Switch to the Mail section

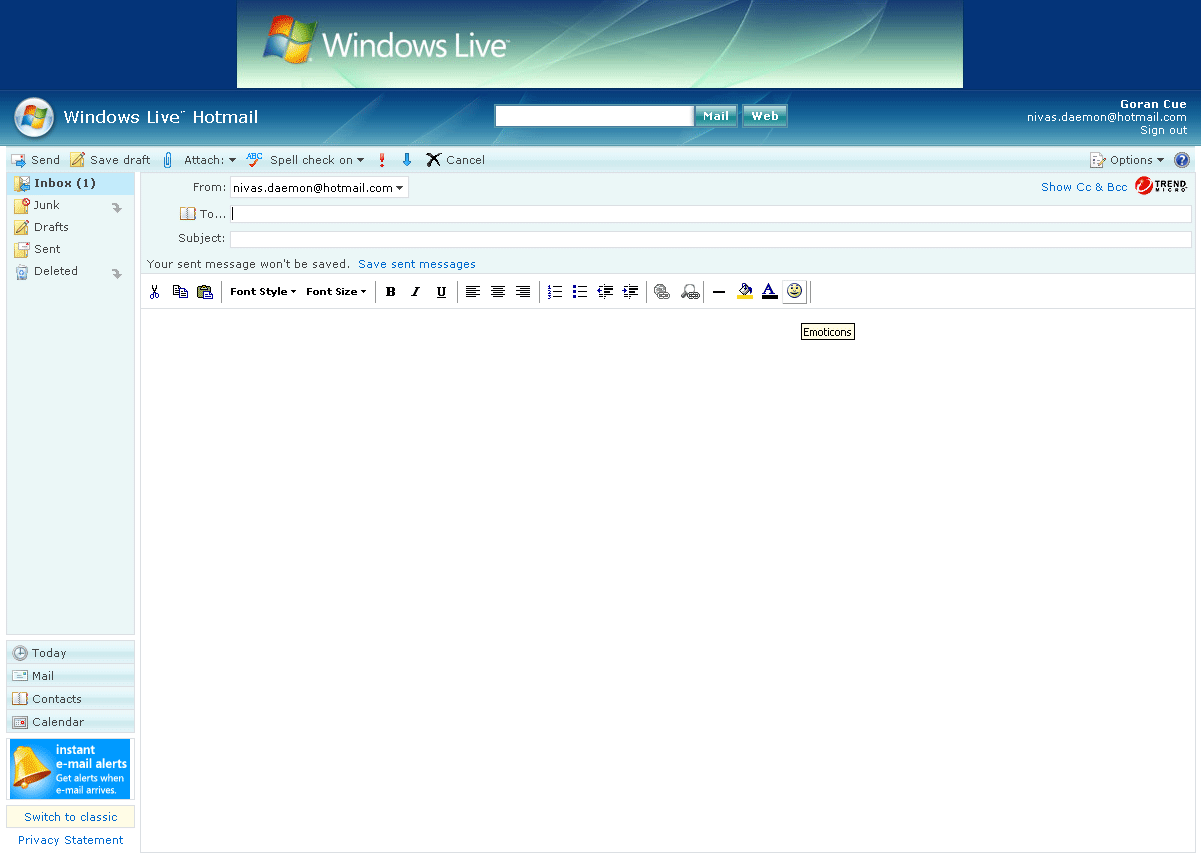click(70, 676)
